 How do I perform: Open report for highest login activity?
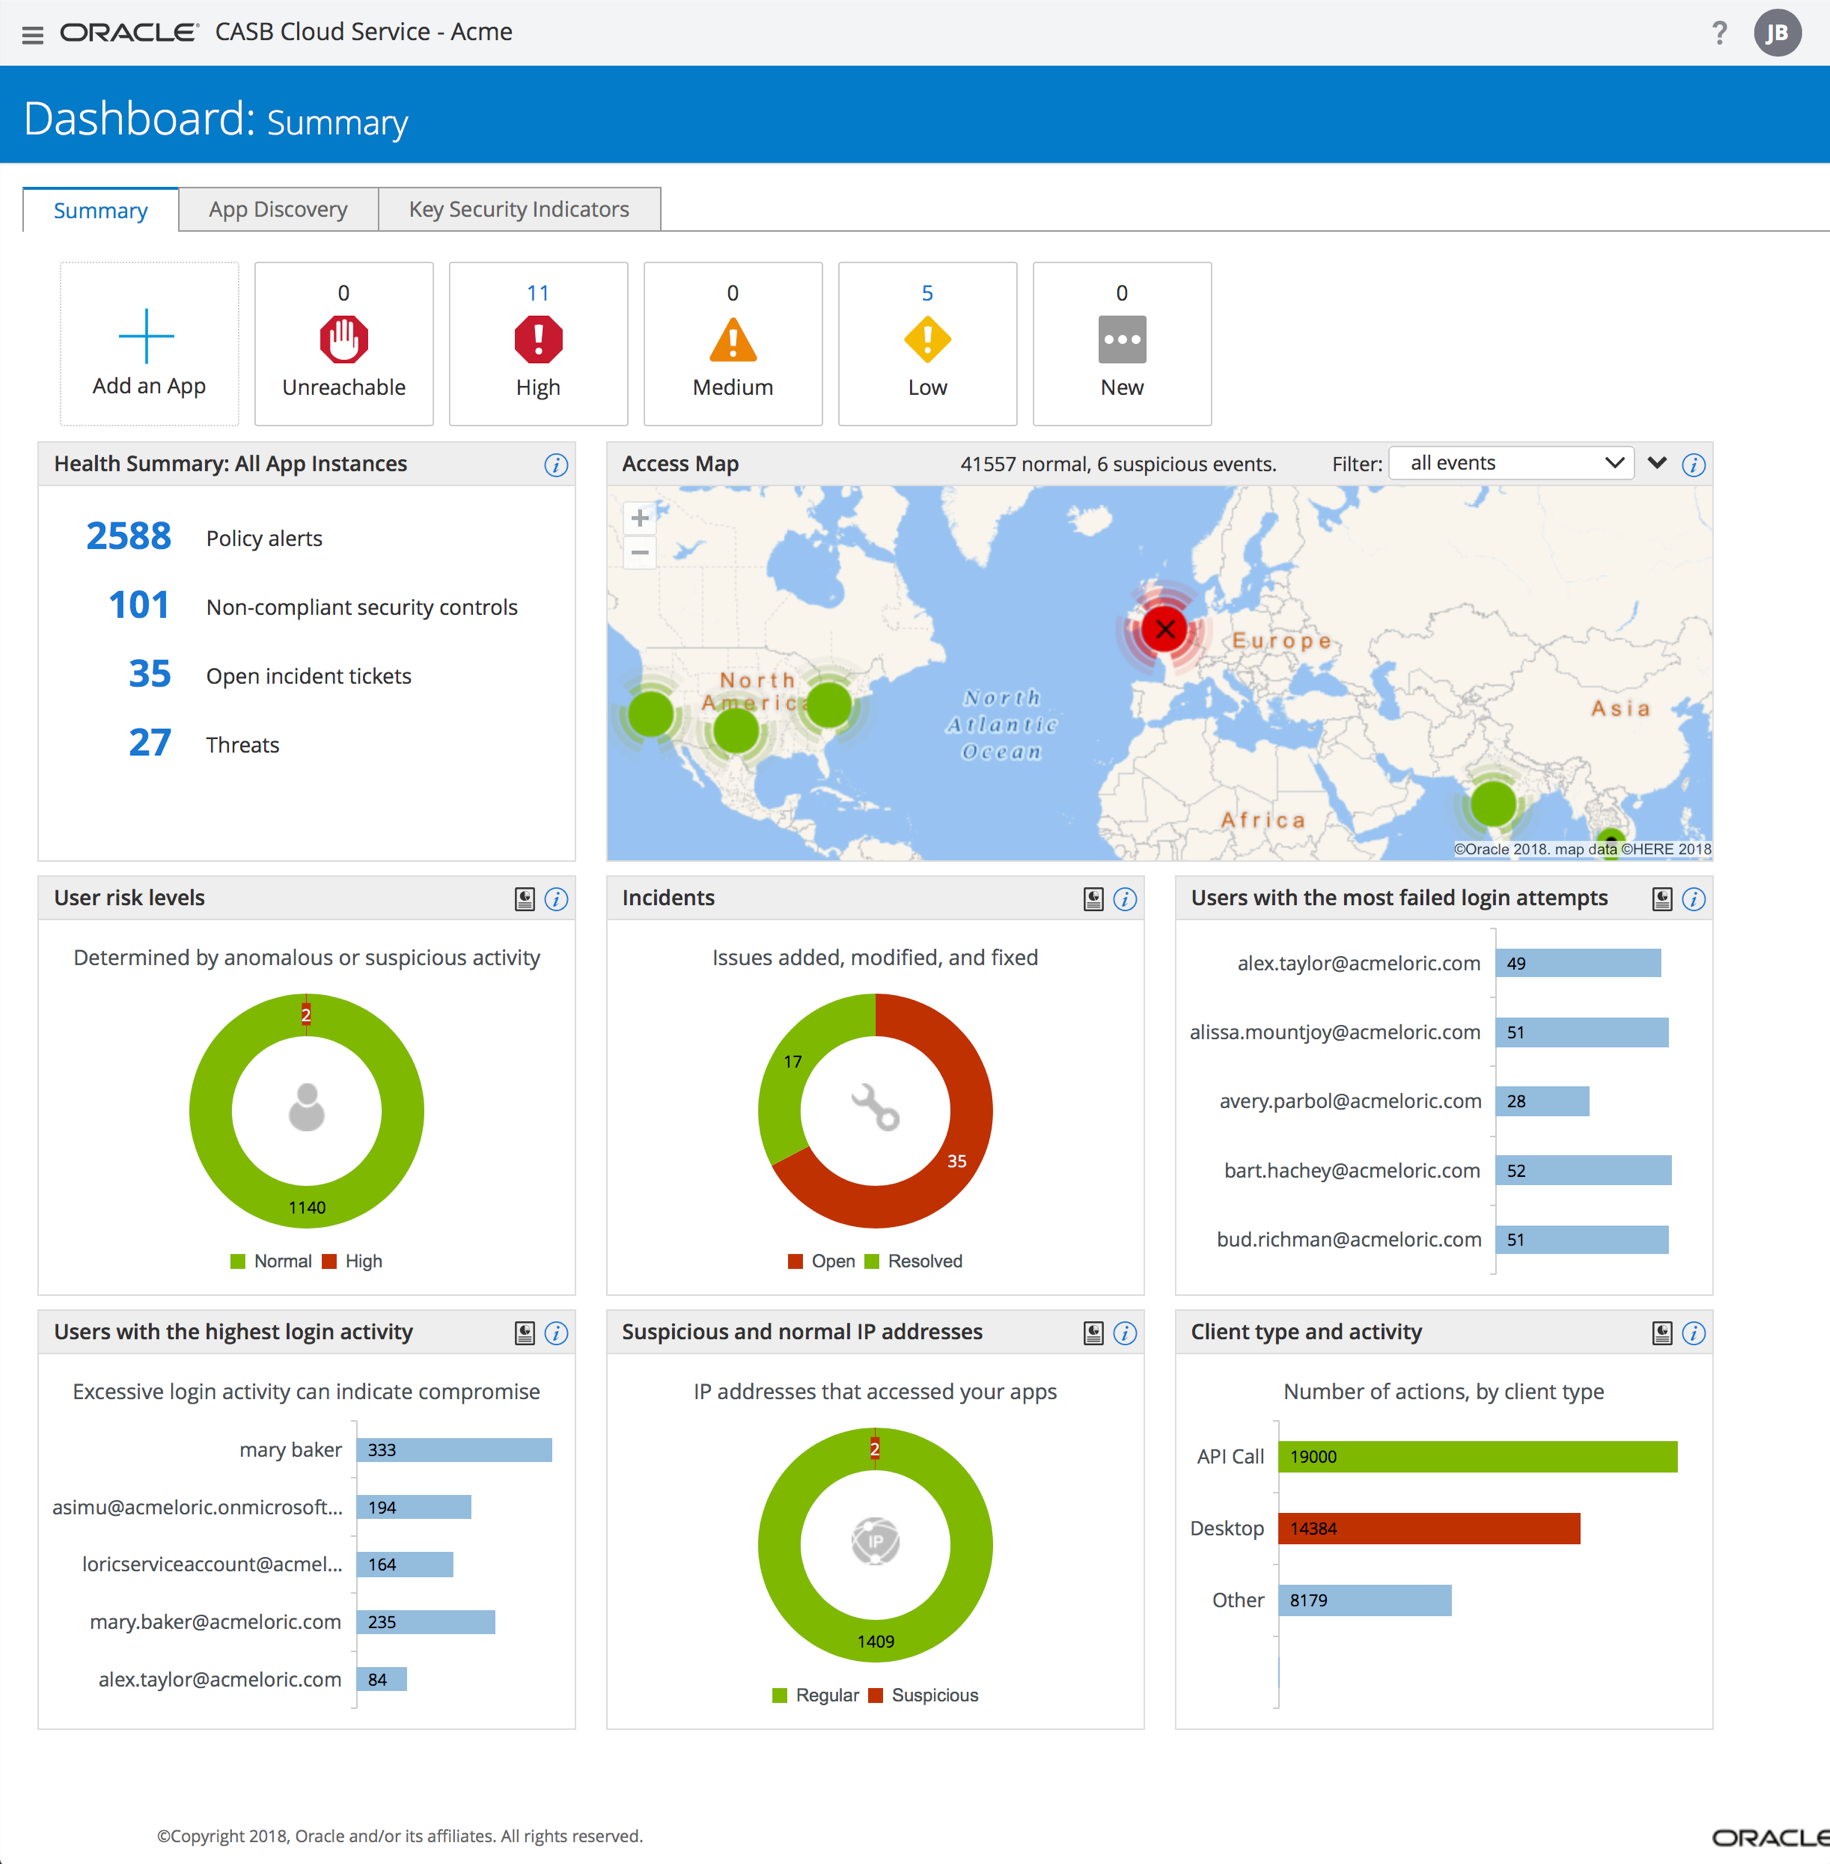point(524,1333)
